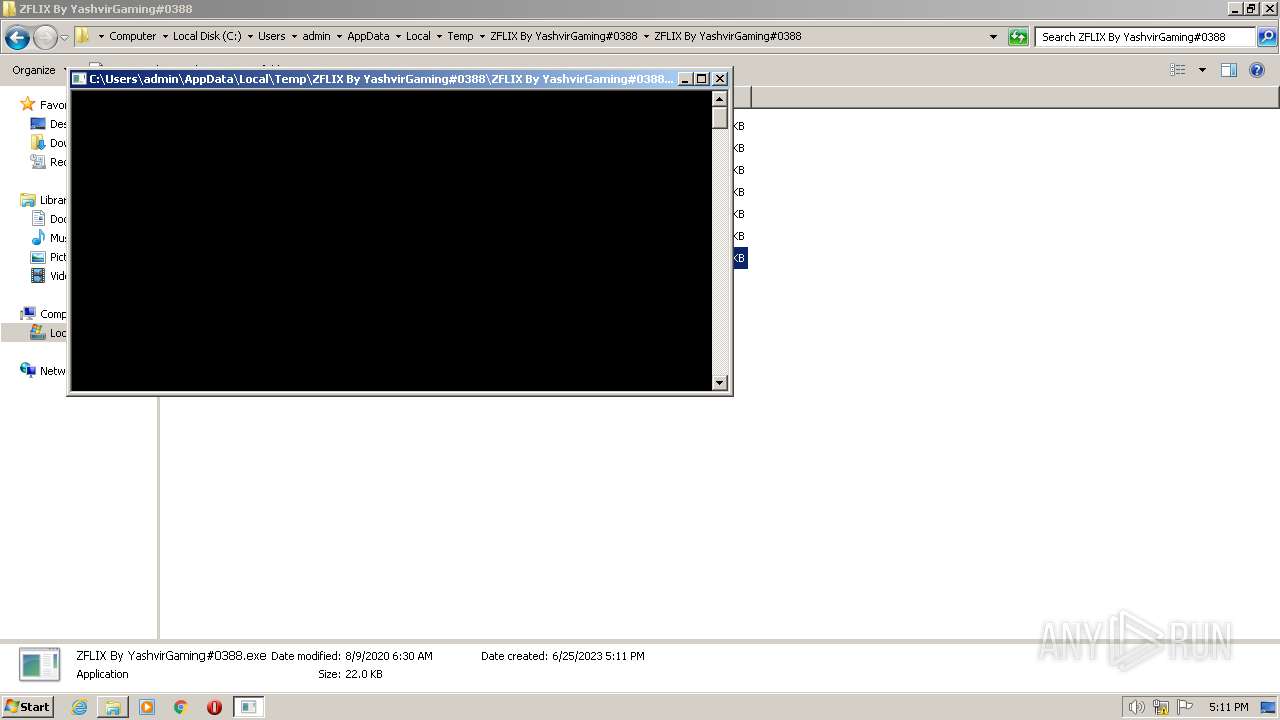Viewport: 1280px width, 720px height.
Task: Click ZFLIX exe thumbnail in details pane
Action: pos(40,665)
